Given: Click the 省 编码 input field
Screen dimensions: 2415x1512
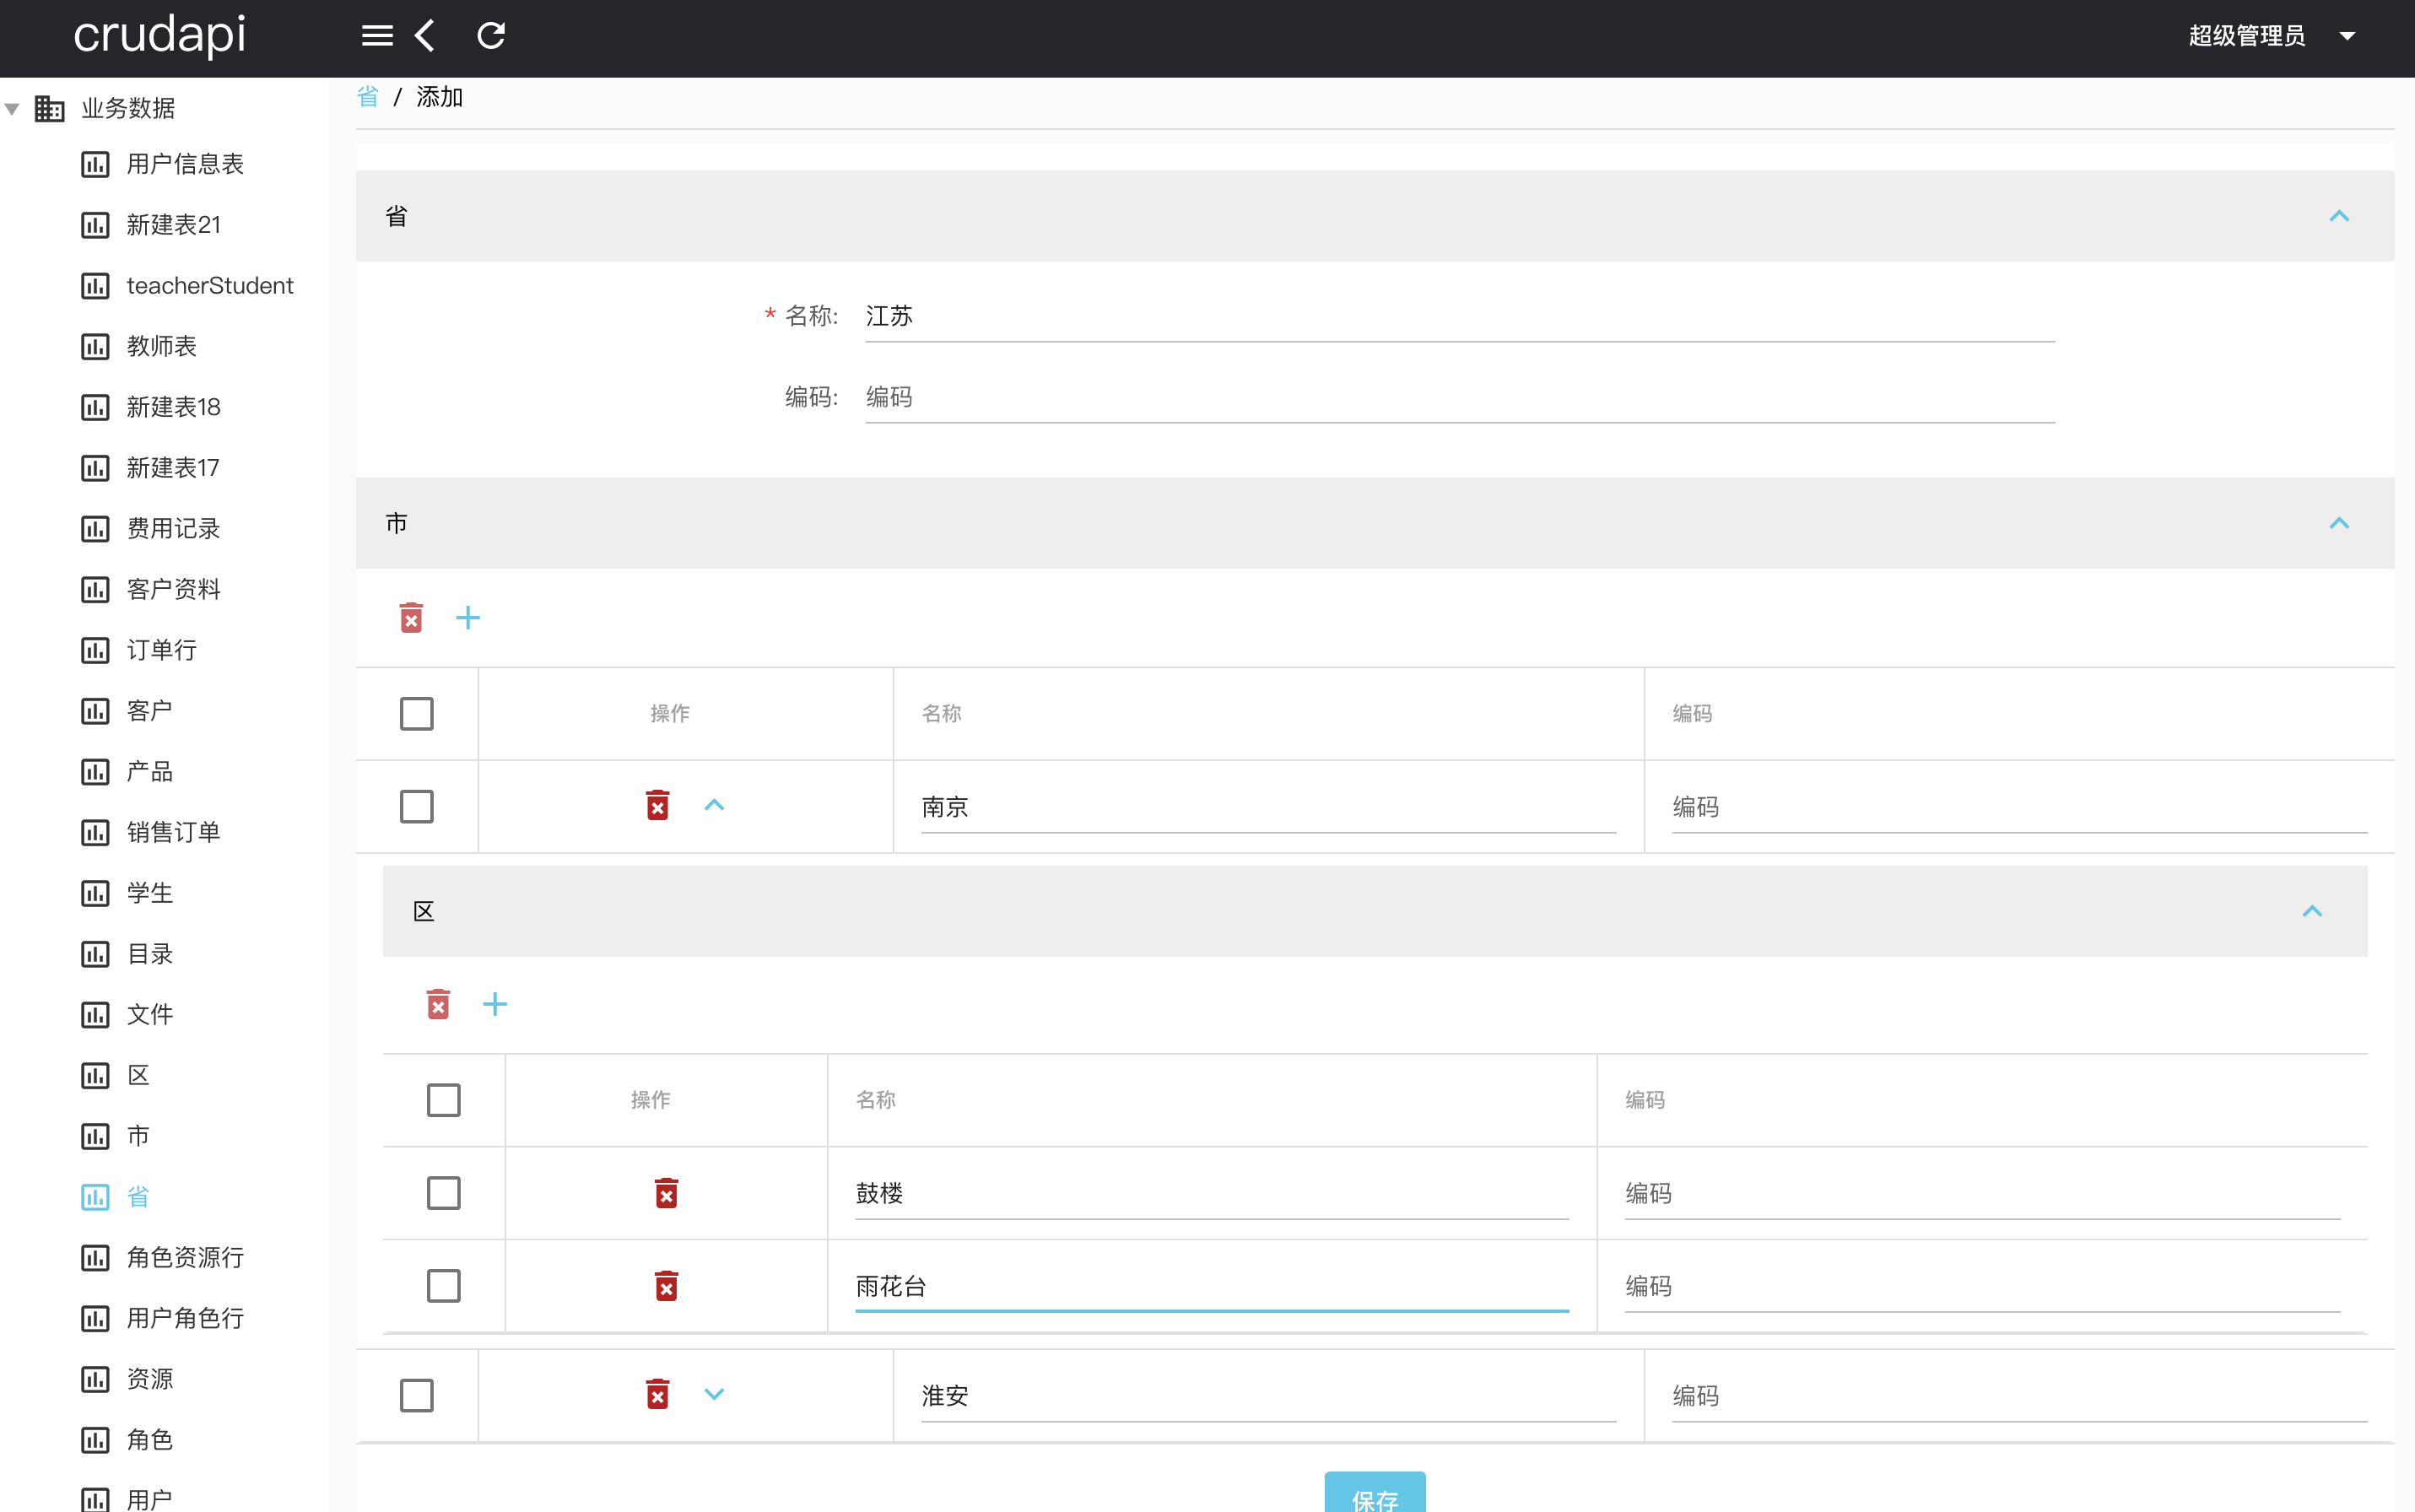Looking at the screenshot, I should (x=1459, y=397).
